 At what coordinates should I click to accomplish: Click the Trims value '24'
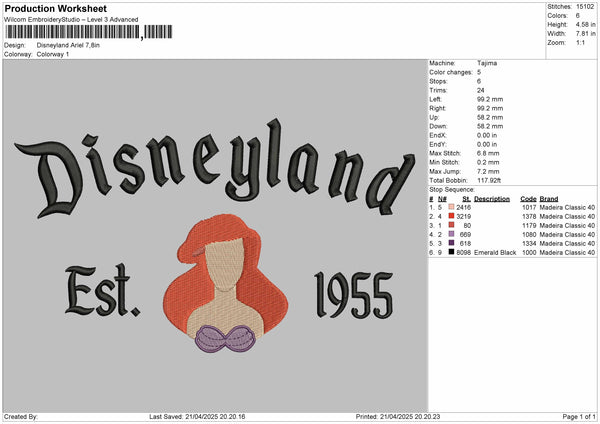[481, 90]
